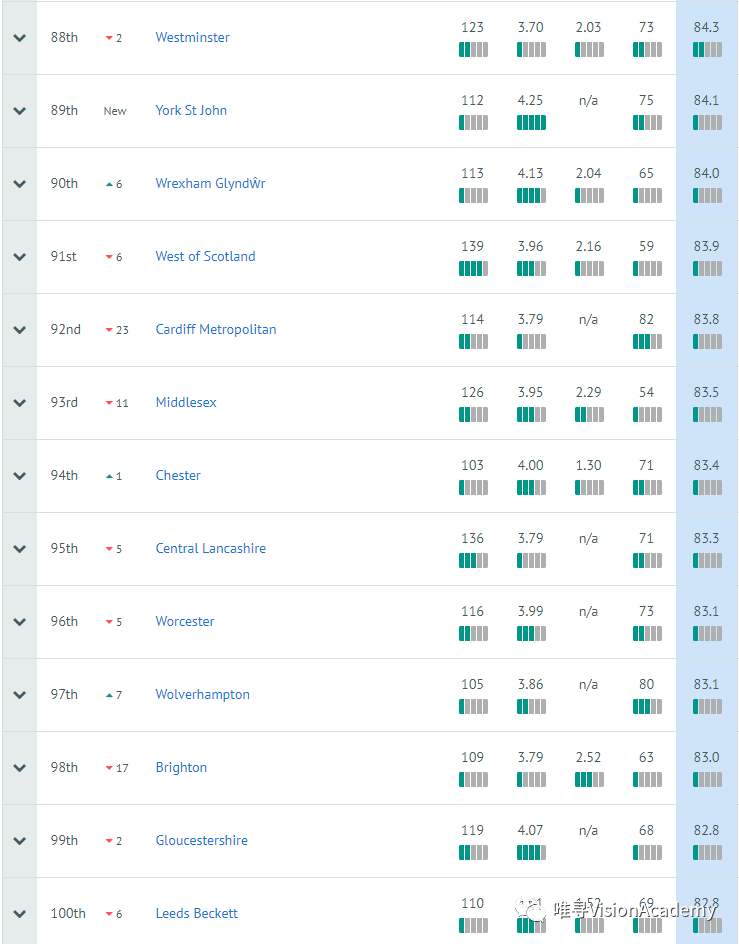Image resolution: width=739 pixels, height=944 pixels.
Task: Open the Gloucestershire university link
Action: coord(202,840)
